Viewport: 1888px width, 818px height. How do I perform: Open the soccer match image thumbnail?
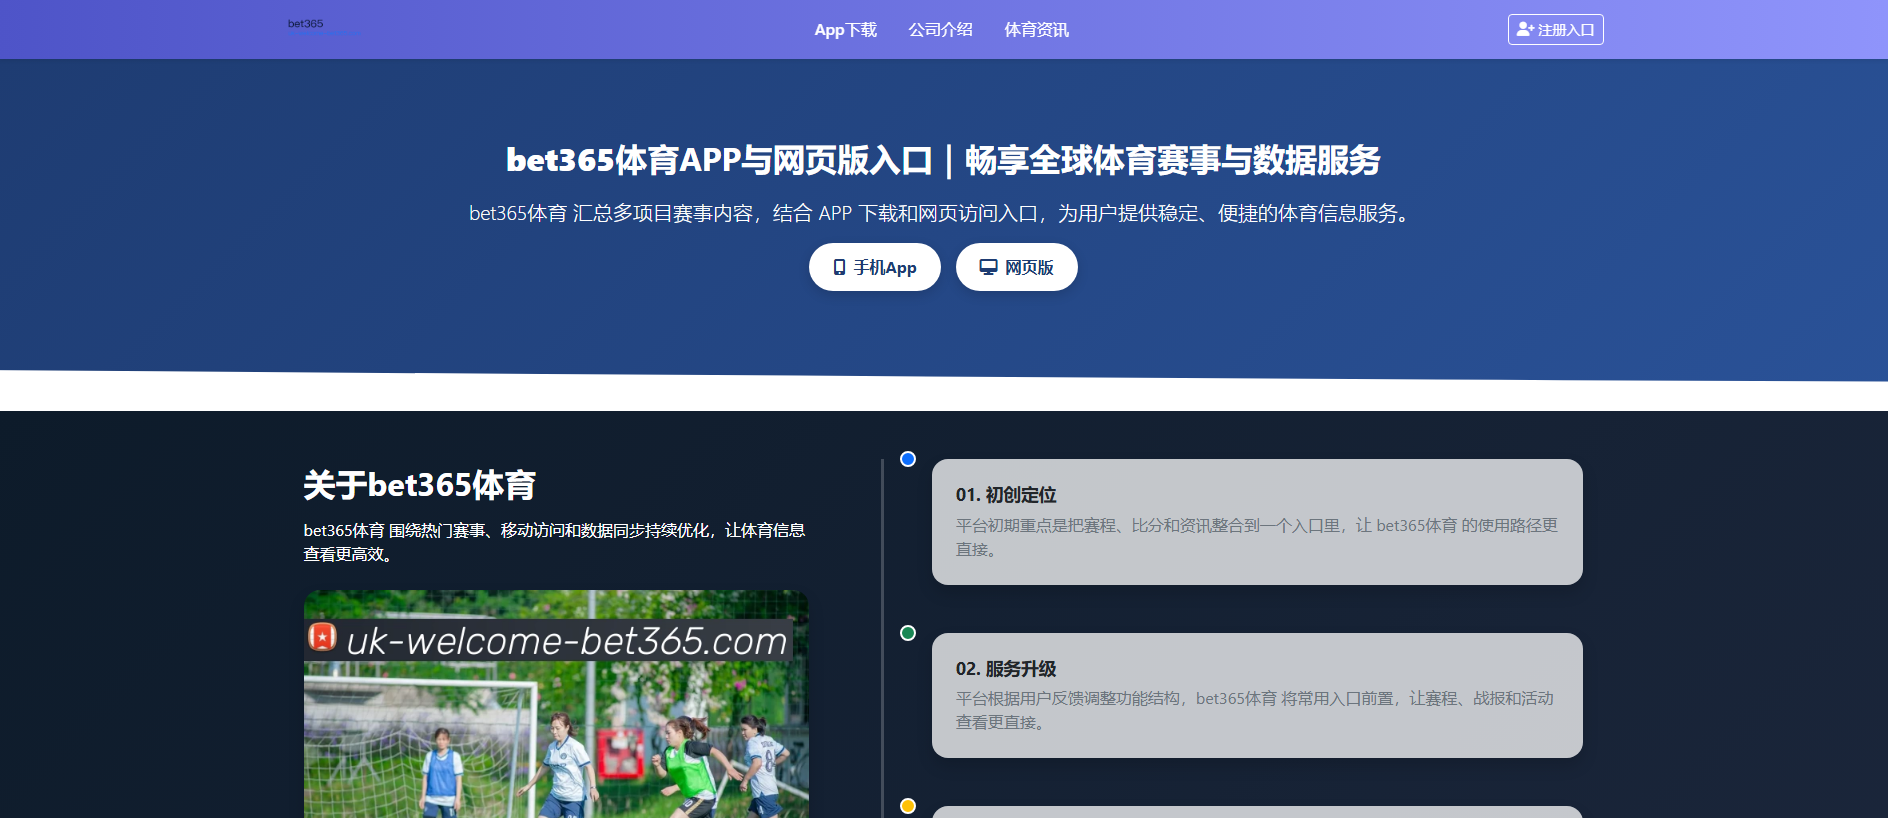pos(556,704)
